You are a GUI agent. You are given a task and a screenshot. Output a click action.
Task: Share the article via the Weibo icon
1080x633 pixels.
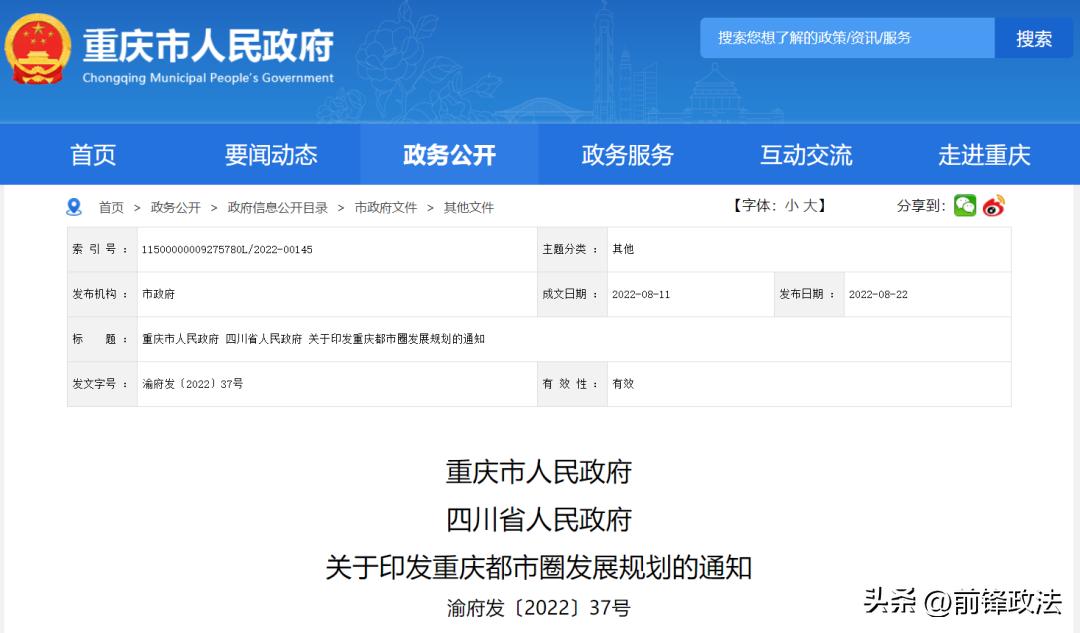[x=991, y=205]
